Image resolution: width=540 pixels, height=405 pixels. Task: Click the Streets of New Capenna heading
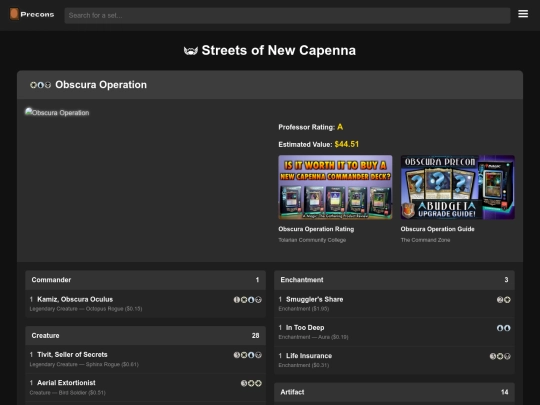tap(279, 51)
